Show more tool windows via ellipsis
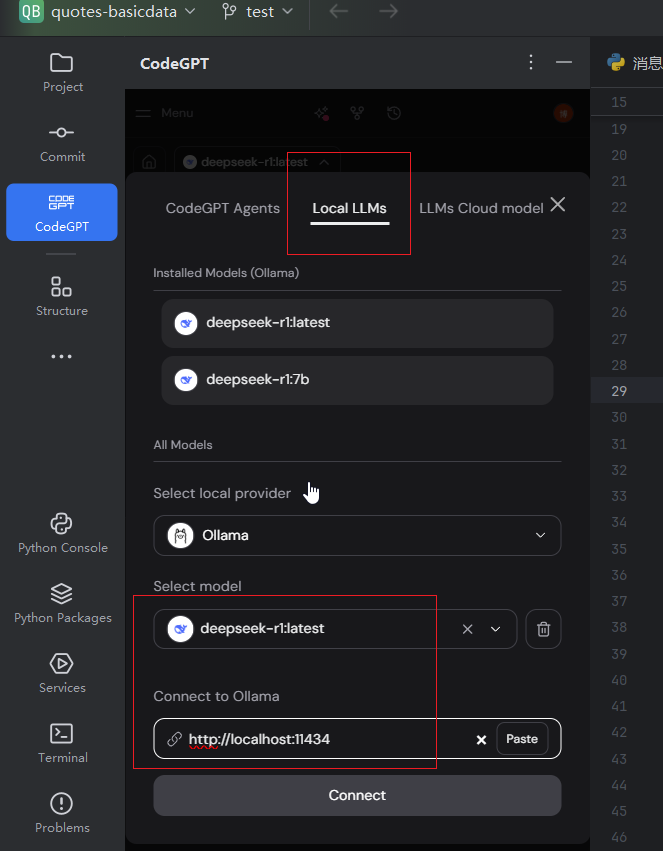The height and width of the screenshot is (851, 663). coord(62,356)
